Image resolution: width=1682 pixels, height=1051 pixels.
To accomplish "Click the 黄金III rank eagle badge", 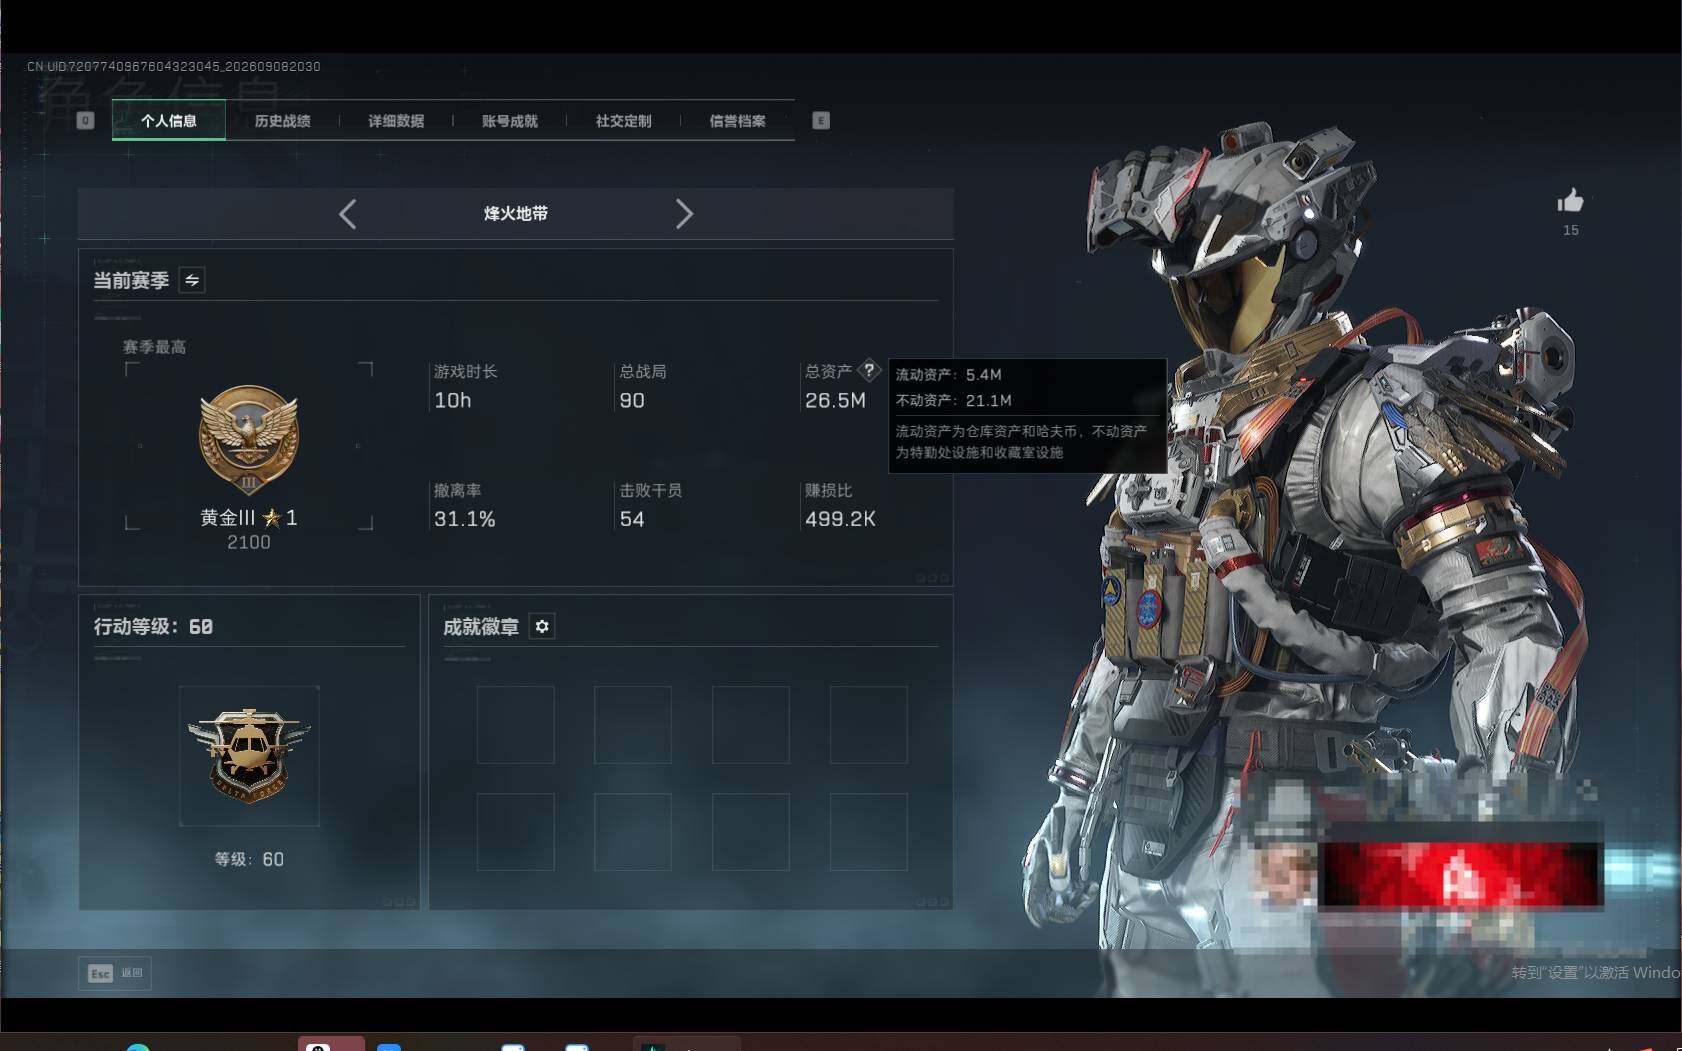I will pos(249,441).
